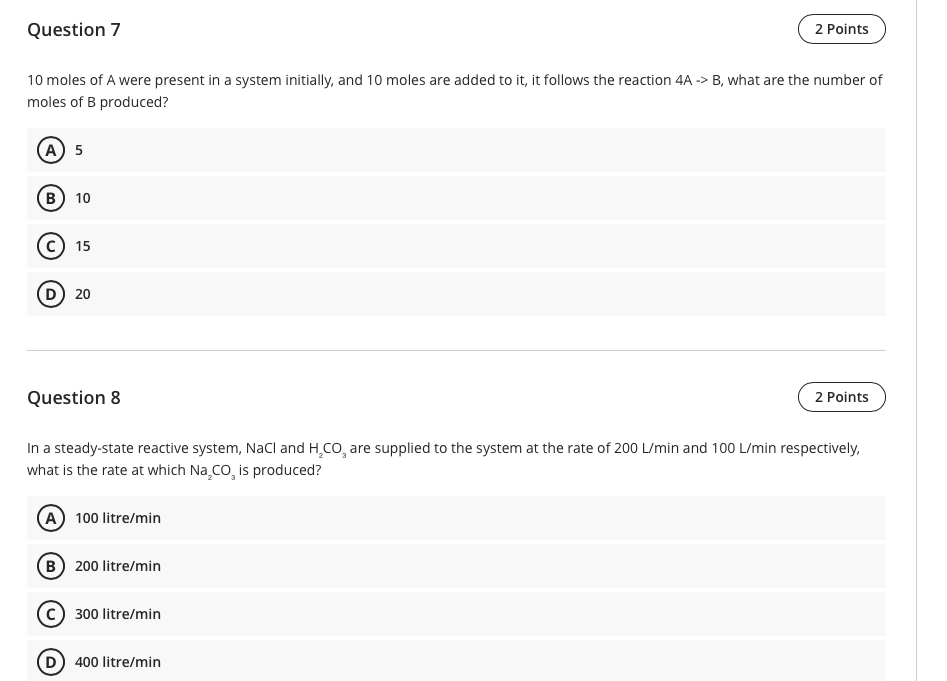Screen dimensions: 947x681
Task: Pick option D, 400 litre/min
Action: (51, 662)
